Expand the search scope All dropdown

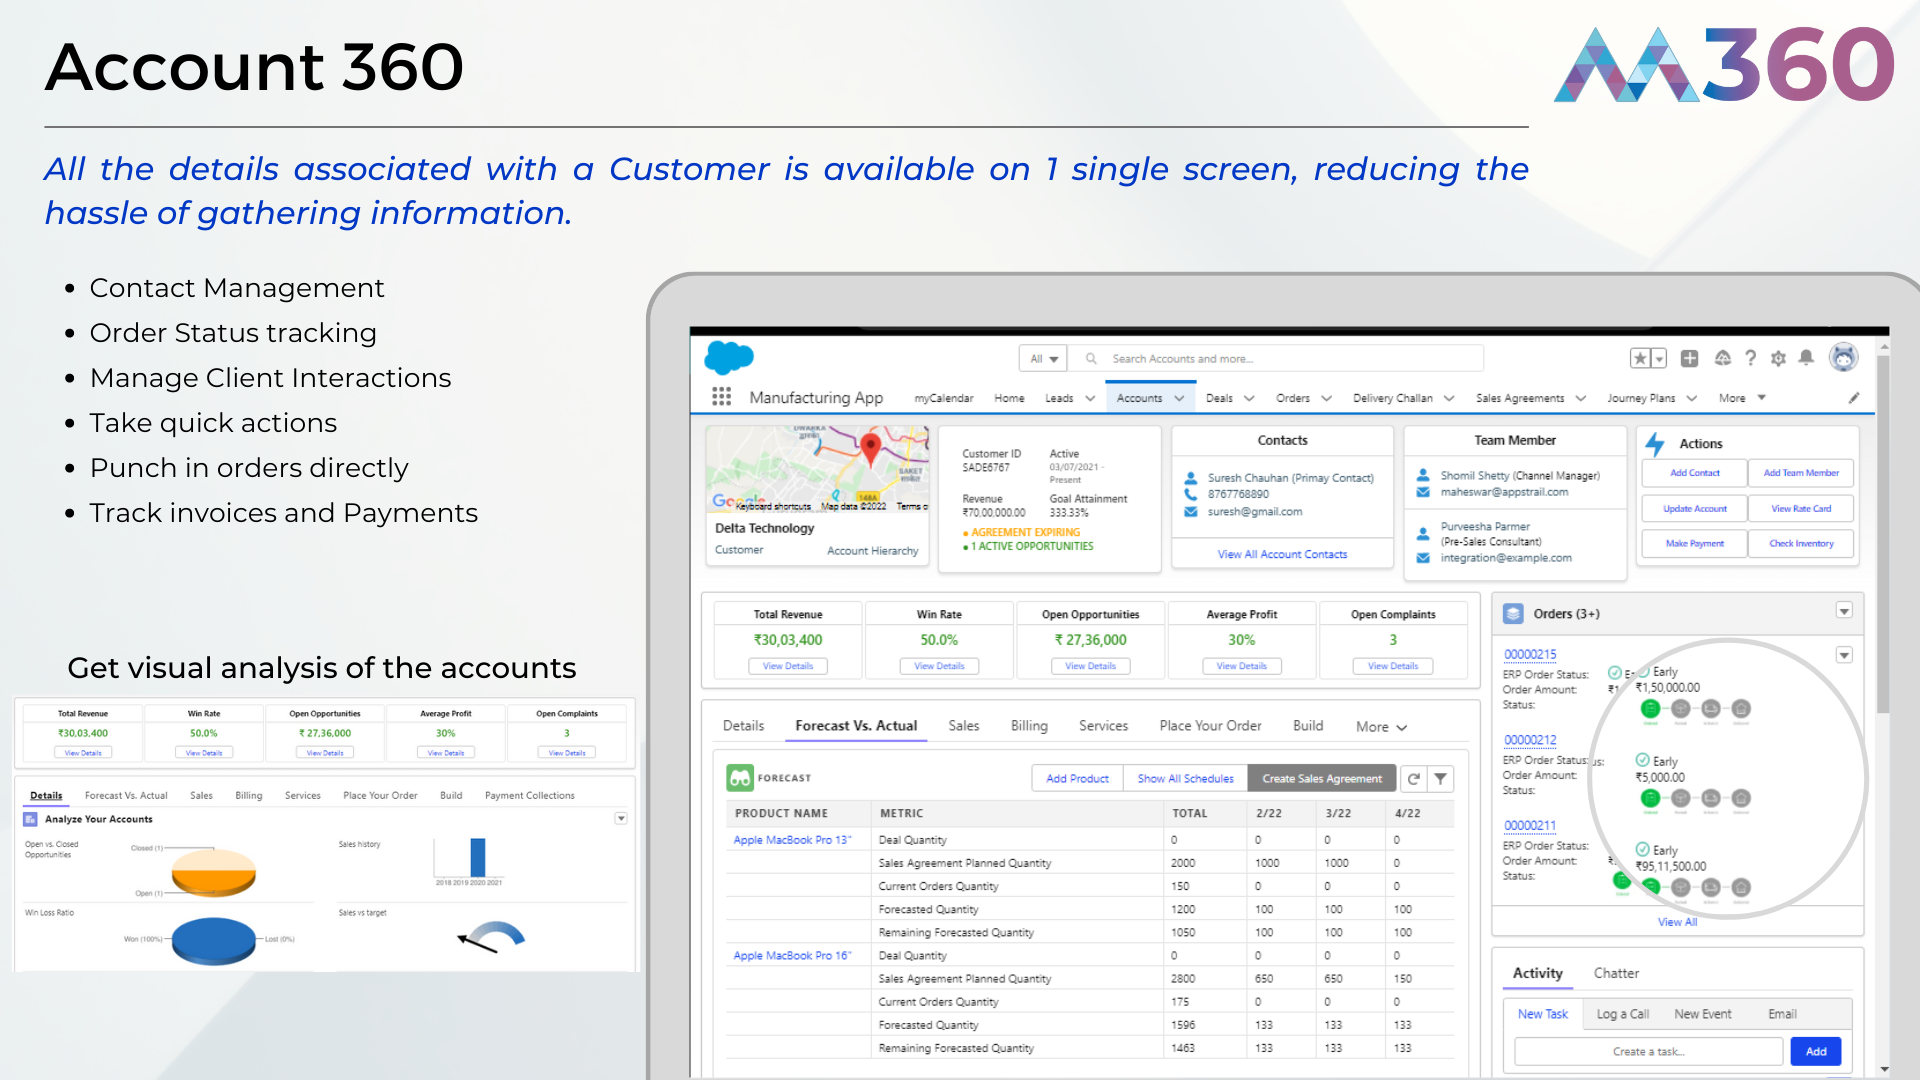[1044, 359]
